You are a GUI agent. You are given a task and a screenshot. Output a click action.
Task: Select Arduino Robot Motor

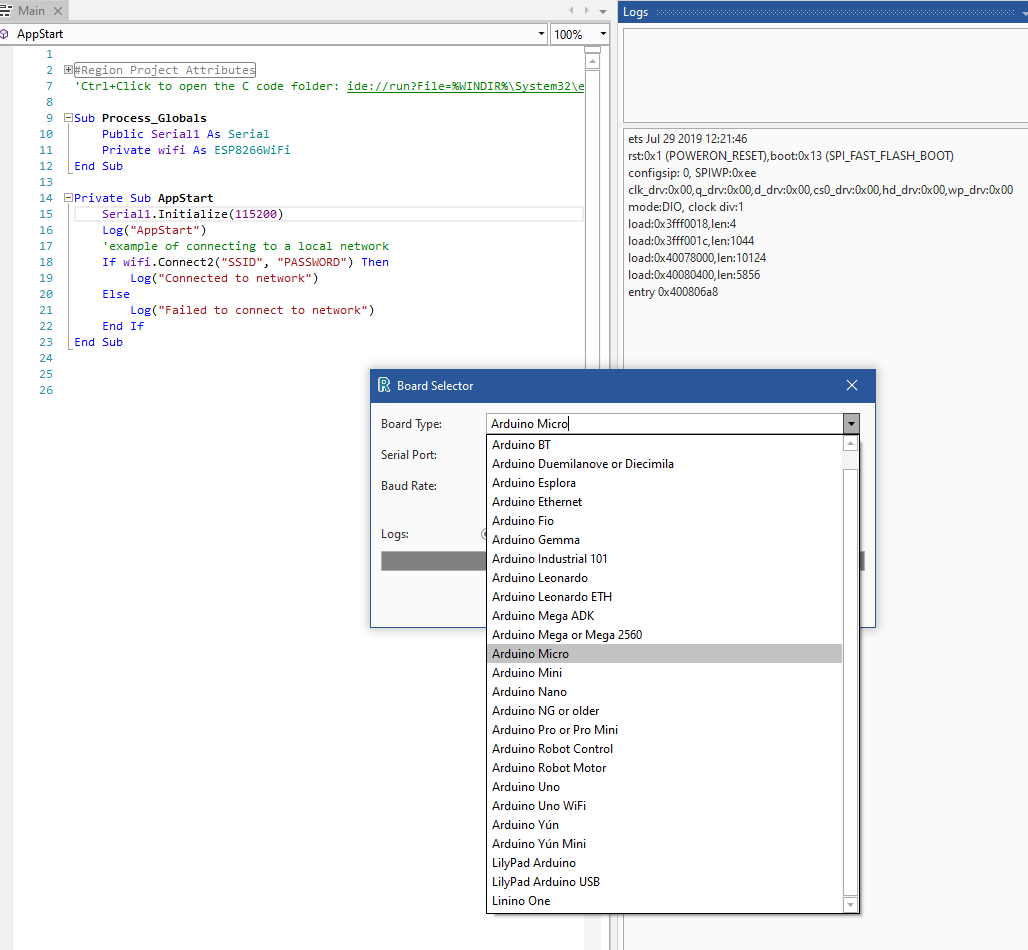665,768
